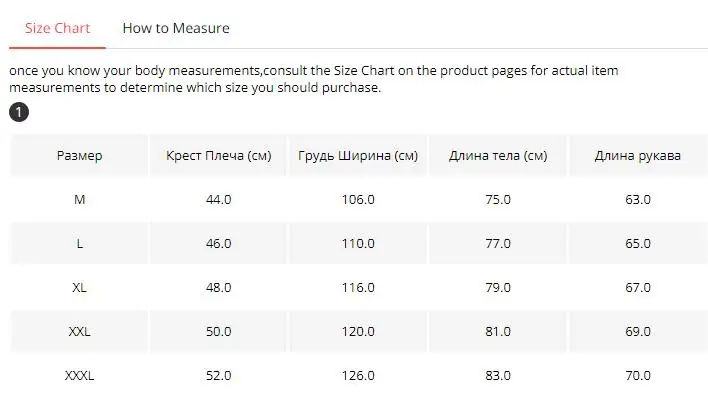Select the M size row label
The width and height of the screenshot is (708, 401).
pyautogui.click(x=79, y=199)
